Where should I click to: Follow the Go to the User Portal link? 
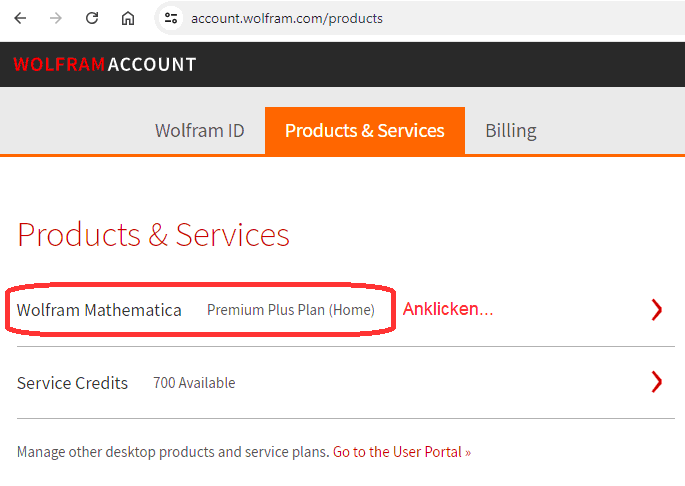tap(401, 451)
